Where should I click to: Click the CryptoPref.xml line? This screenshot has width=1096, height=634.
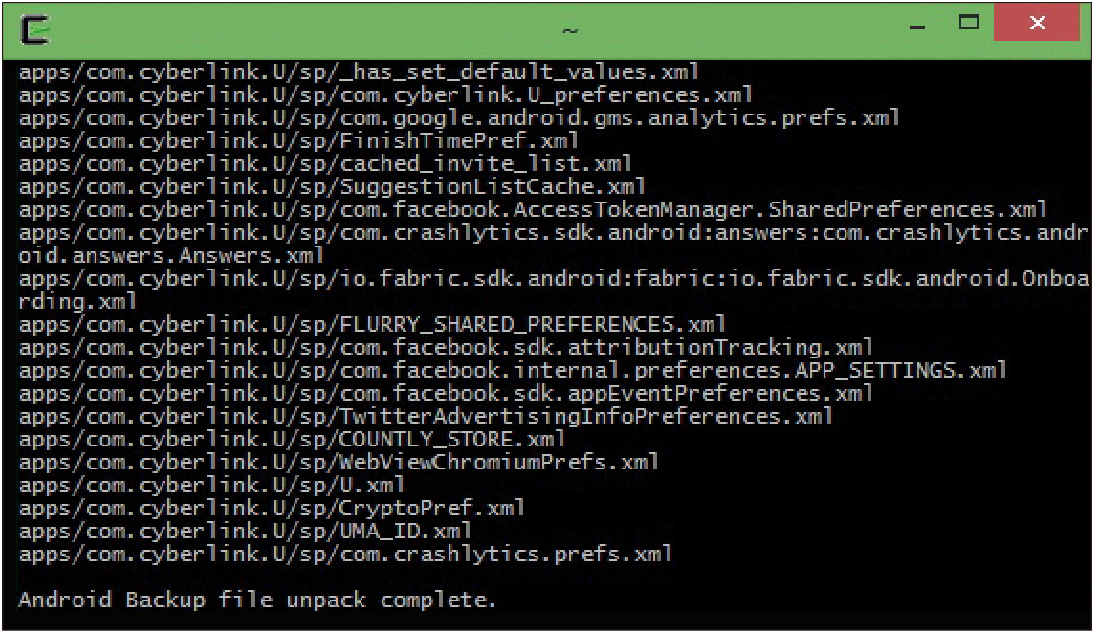[272, 509]
